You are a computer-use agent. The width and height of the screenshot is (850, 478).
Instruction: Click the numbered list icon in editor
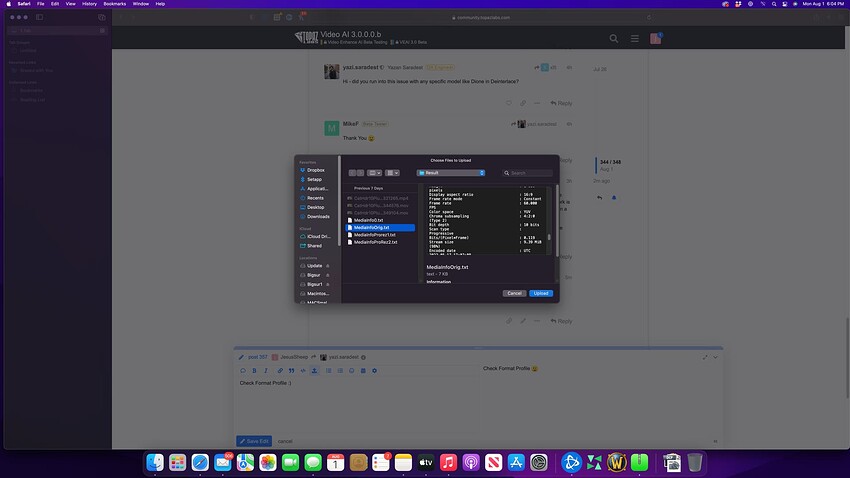[x=340, y=371]
